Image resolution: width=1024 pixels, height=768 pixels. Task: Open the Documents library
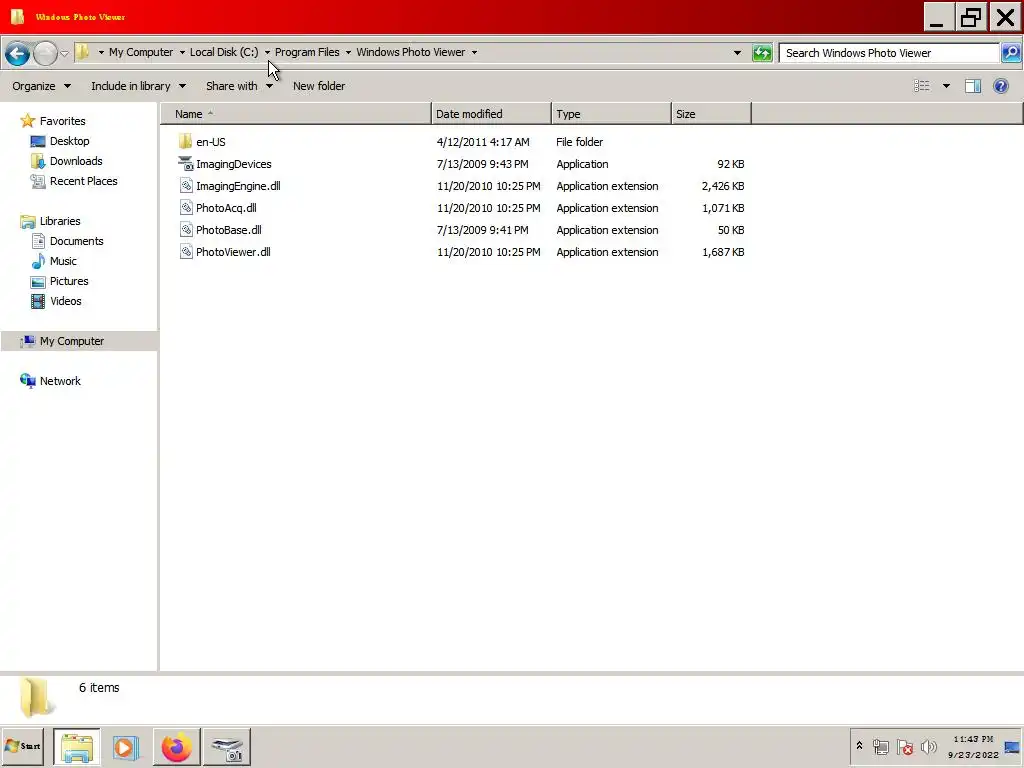tap(76, 241)
